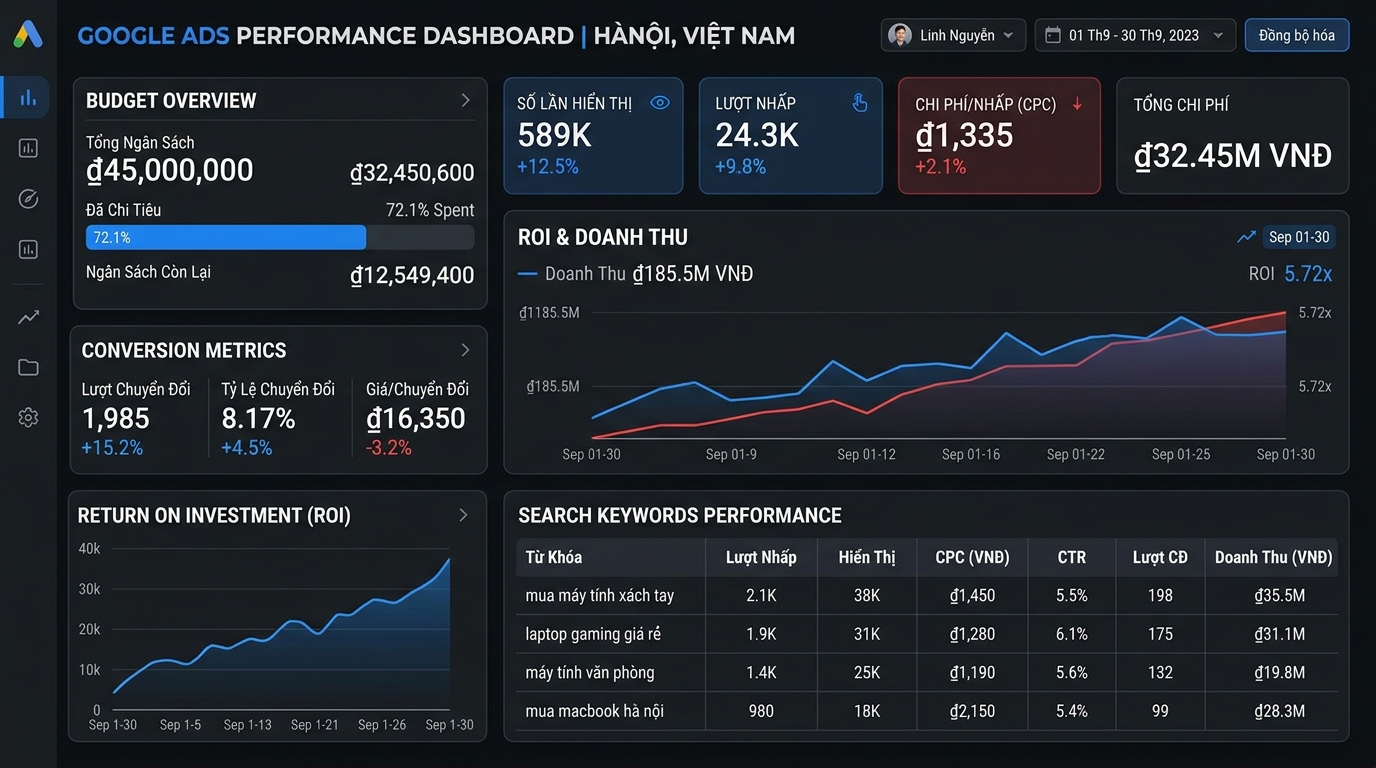Image resolution: width=1376 pixels, height=768 pixels.
Task: Select the "mua máy tính xách tay" keyword
Action: [x=600, y=595]
